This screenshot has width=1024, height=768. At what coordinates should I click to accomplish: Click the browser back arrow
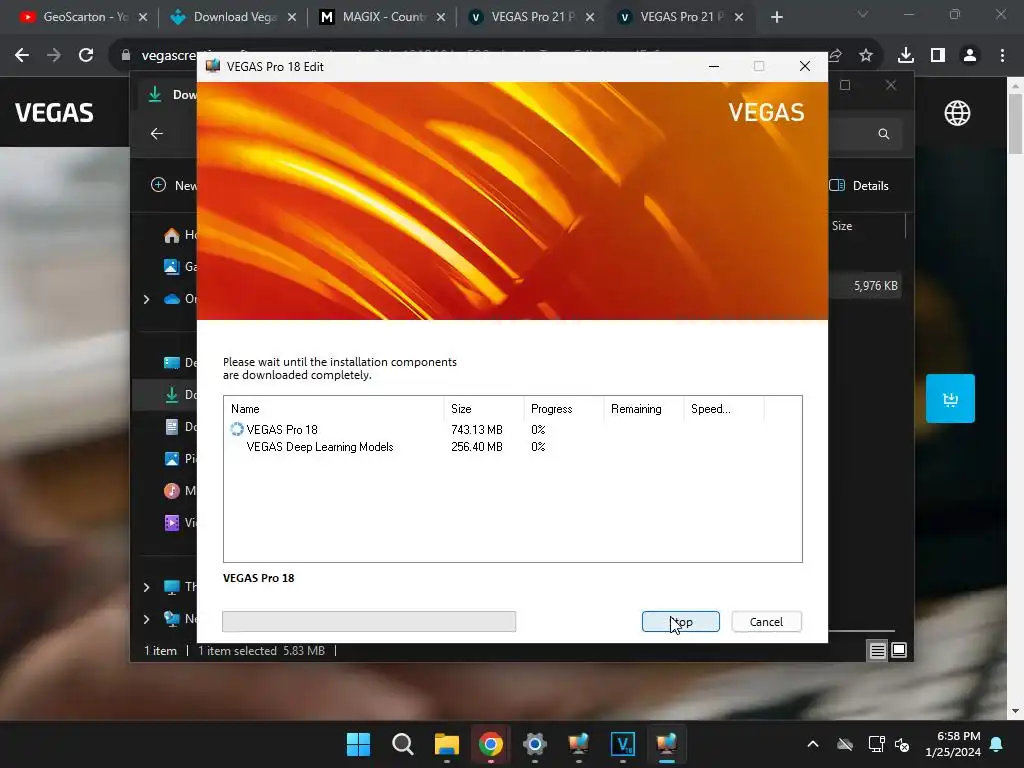[22, 56]
